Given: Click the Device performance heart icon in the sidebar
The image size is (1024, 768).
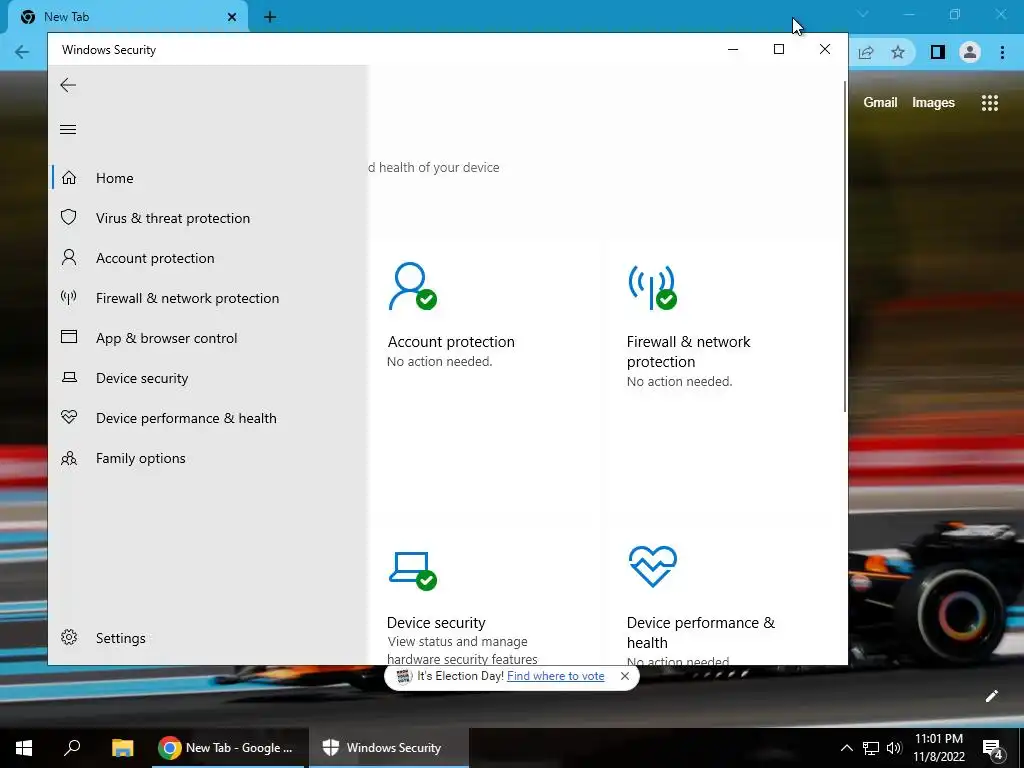Looking at the screenshot, I should [x=69, y=417].
